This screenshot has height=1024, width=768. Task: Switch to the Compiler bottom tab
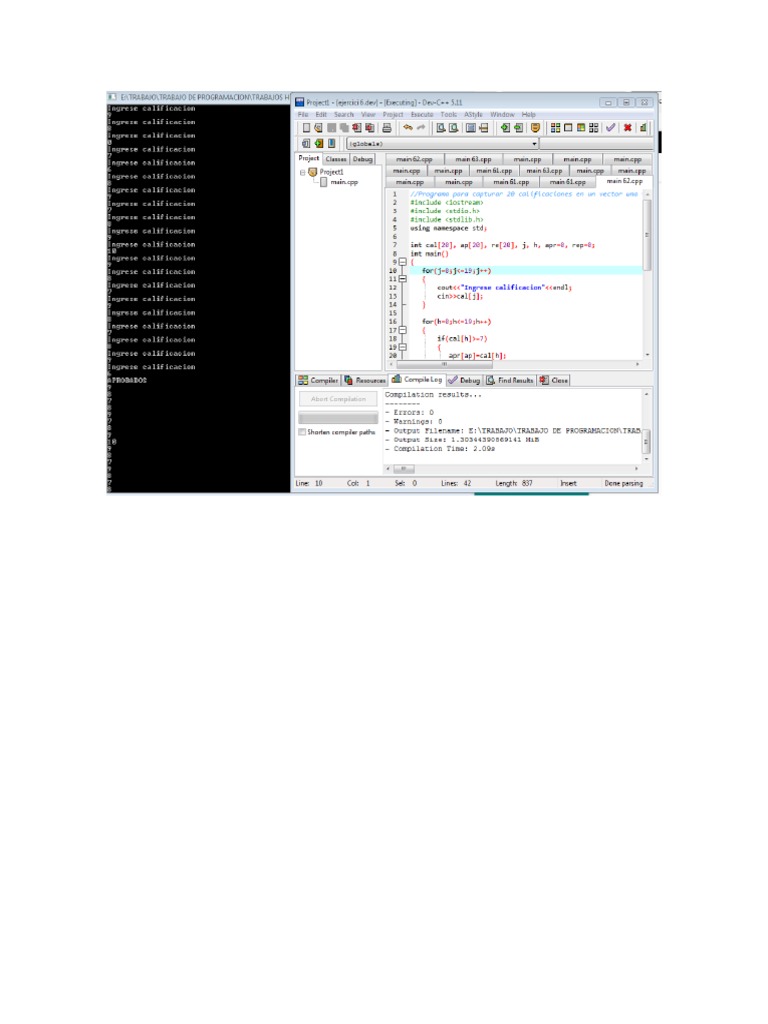(318, 380)
